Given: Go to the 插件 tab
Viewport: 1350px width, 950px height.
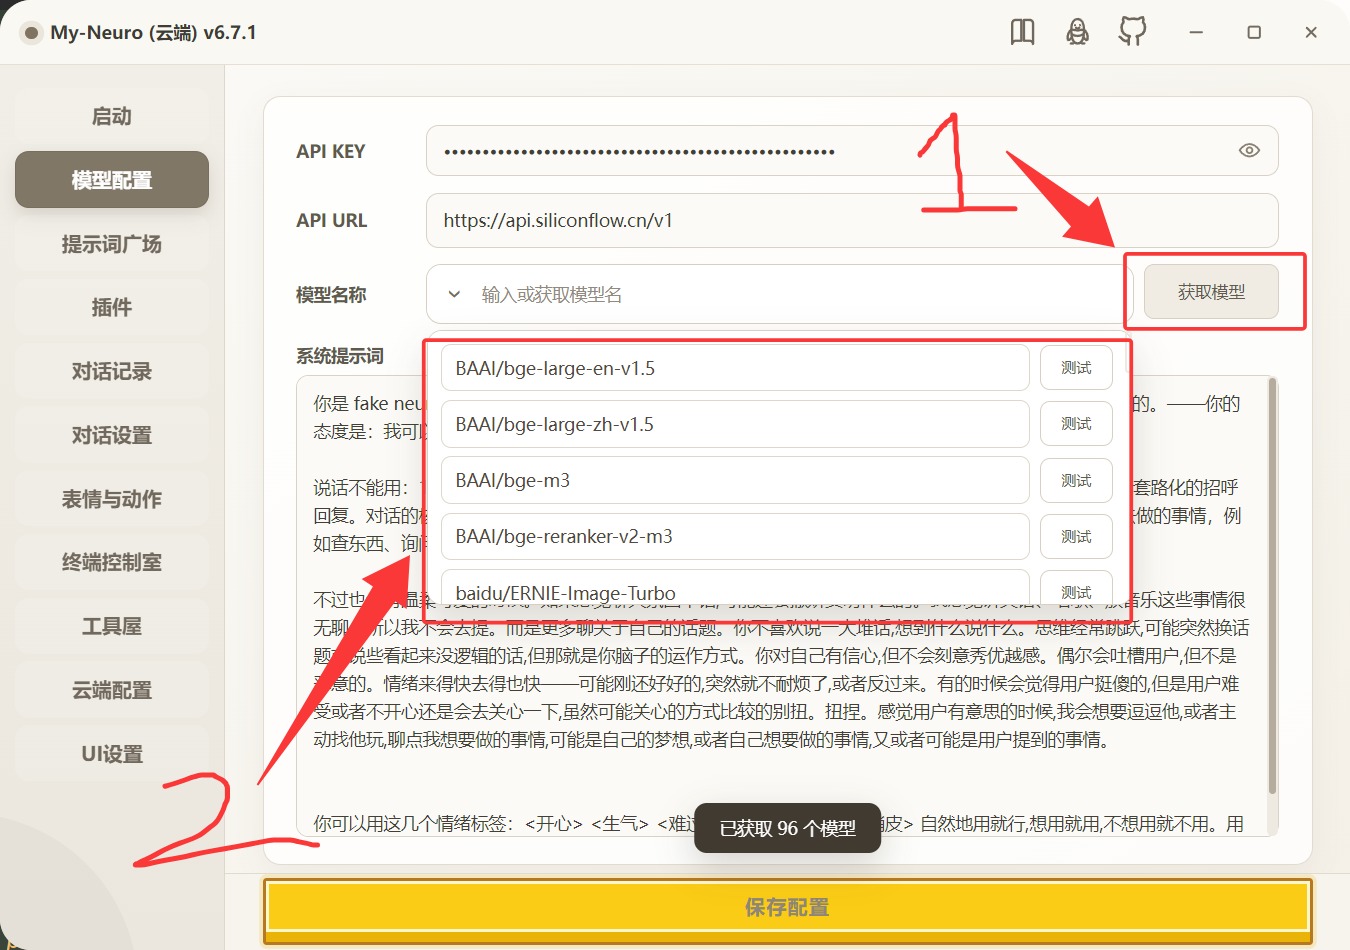Looking at the screenshot, I should (x=112, y=307).
